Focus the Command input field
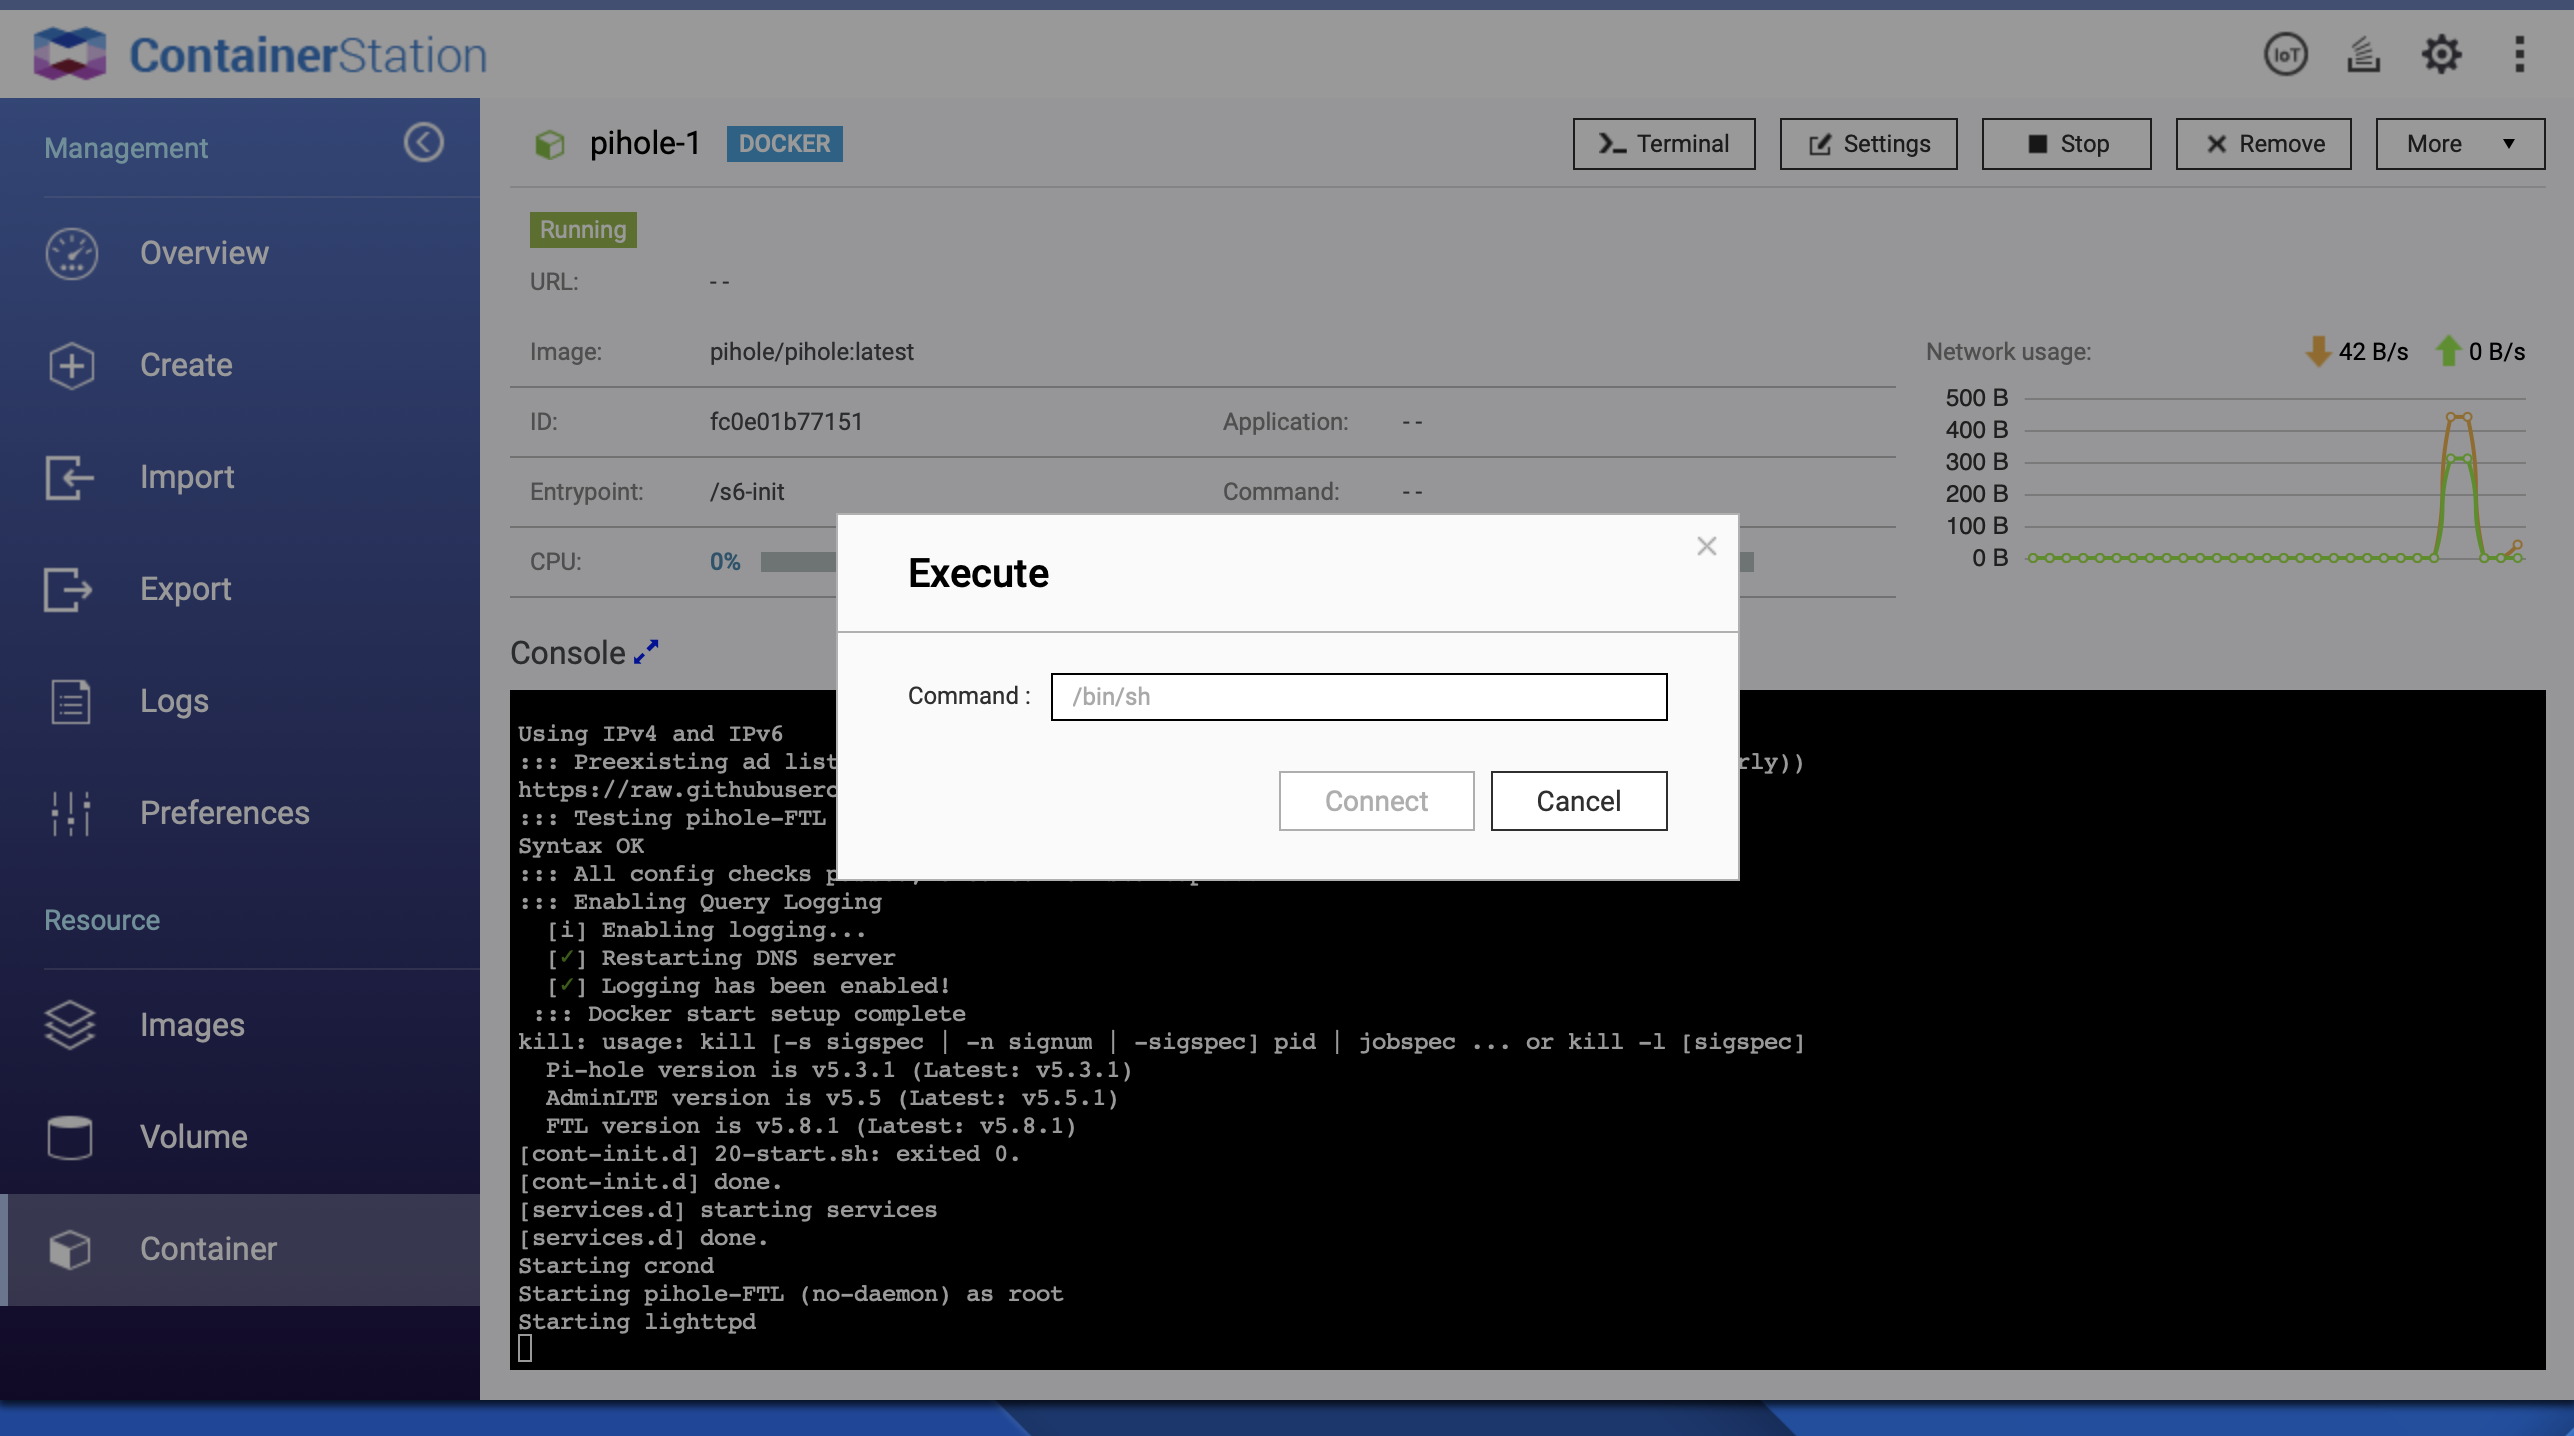This screenshot has width=2574, height=1436. 1358,696
